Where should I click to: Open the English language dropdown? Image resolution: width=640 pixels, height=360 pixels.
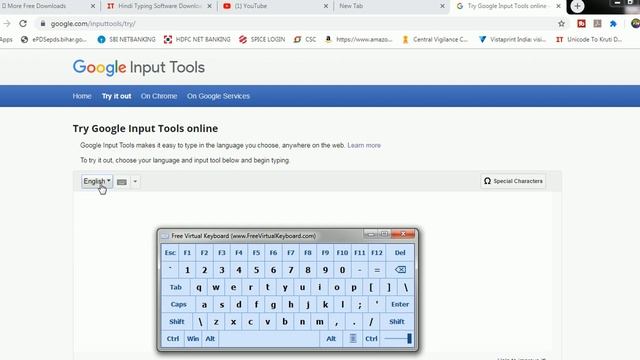coord(97,181)
